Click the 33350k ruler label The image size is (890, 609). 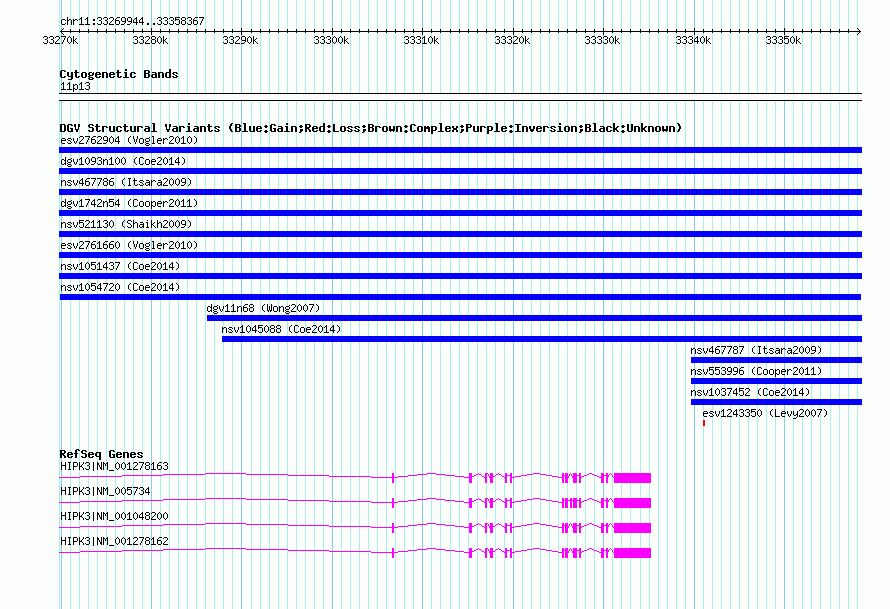[783, 40]
